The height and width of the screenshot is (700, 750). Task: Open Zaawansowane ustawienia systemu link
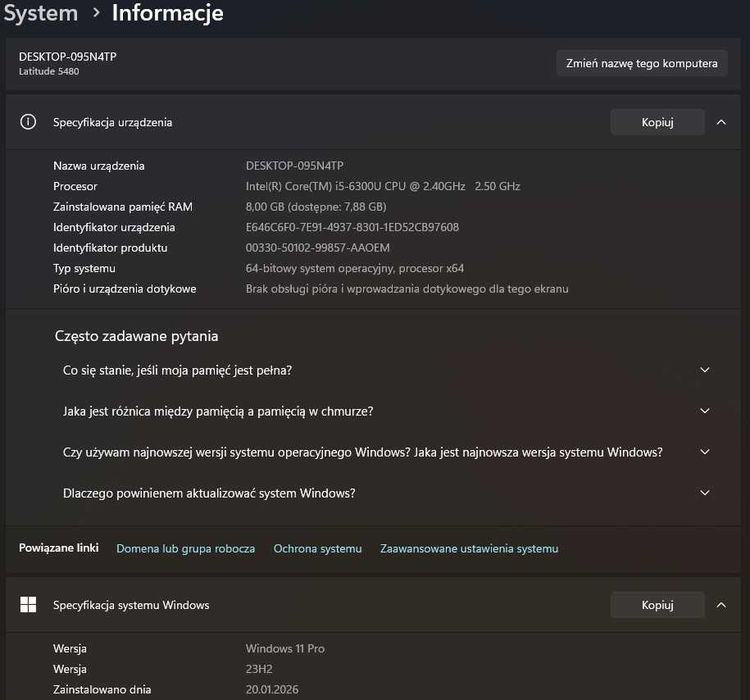tap(469, 549)
